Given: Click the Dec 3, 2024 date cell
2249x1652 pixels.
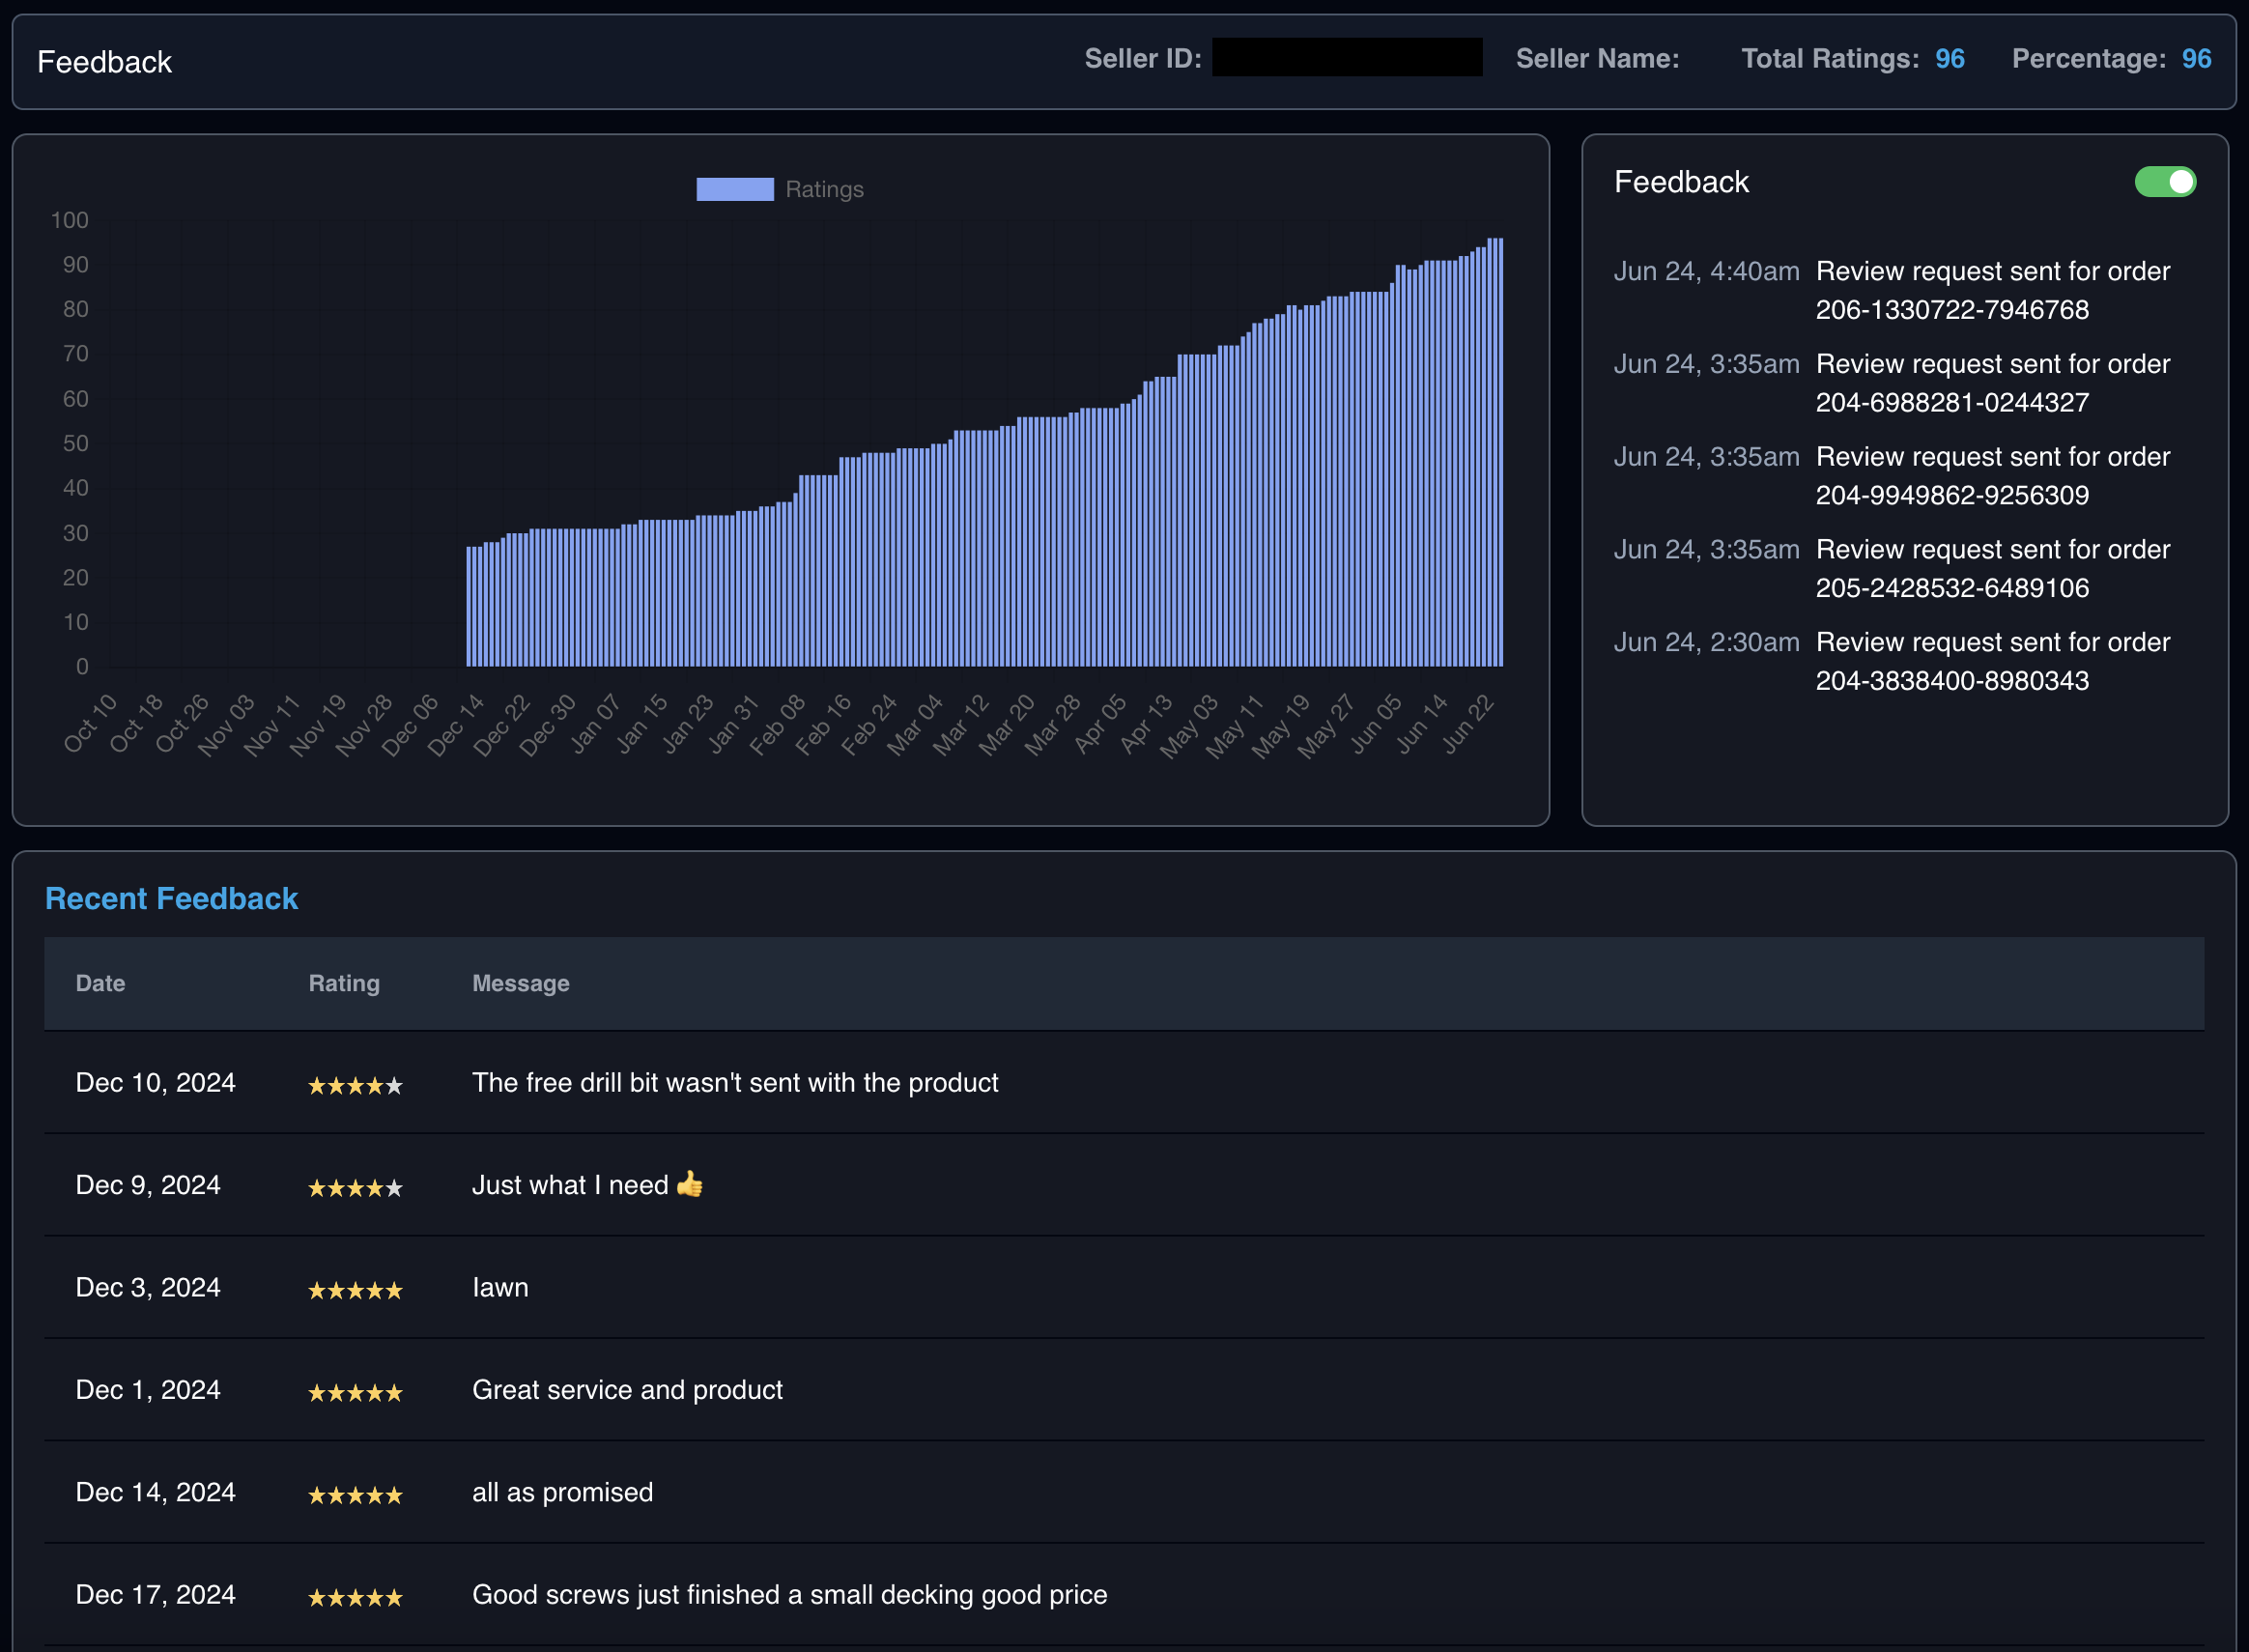Looking at the screenshot, I should tap(148, 1287).
